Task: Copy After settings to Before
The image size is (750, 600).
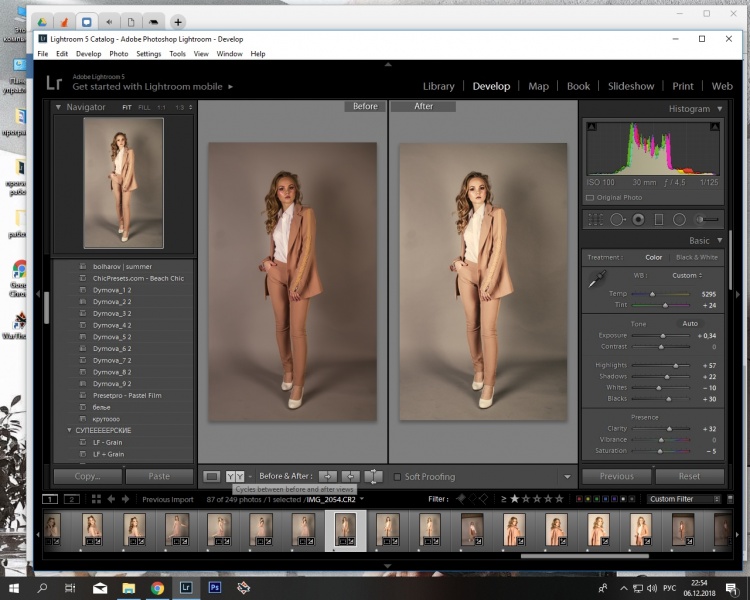Action: pos(350,477)
